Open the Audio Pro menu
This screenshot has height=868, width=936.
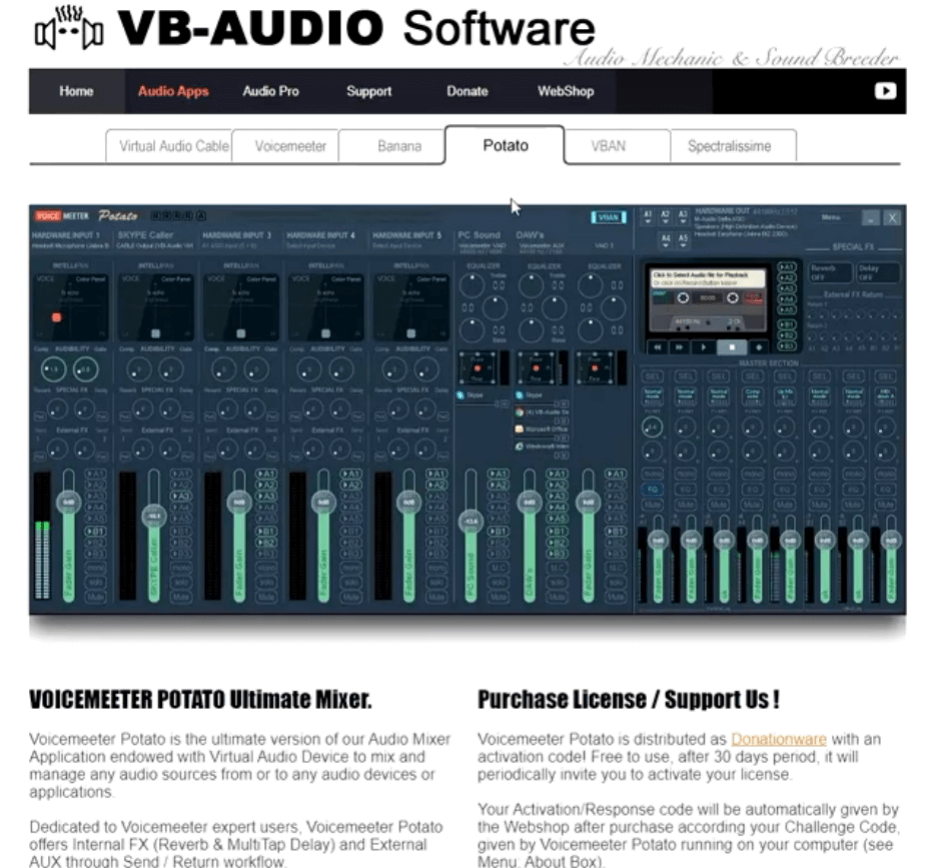(x=270, y=91)
